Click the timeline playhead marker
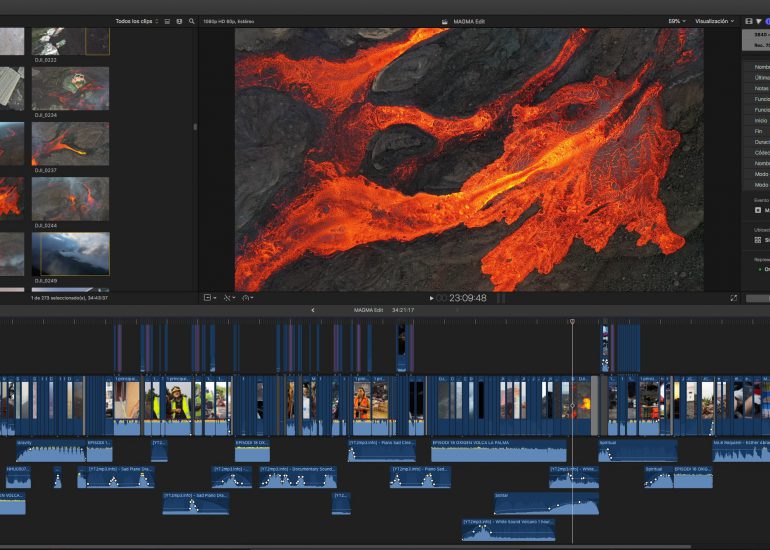770x550 pixels. tap(572, 322)
